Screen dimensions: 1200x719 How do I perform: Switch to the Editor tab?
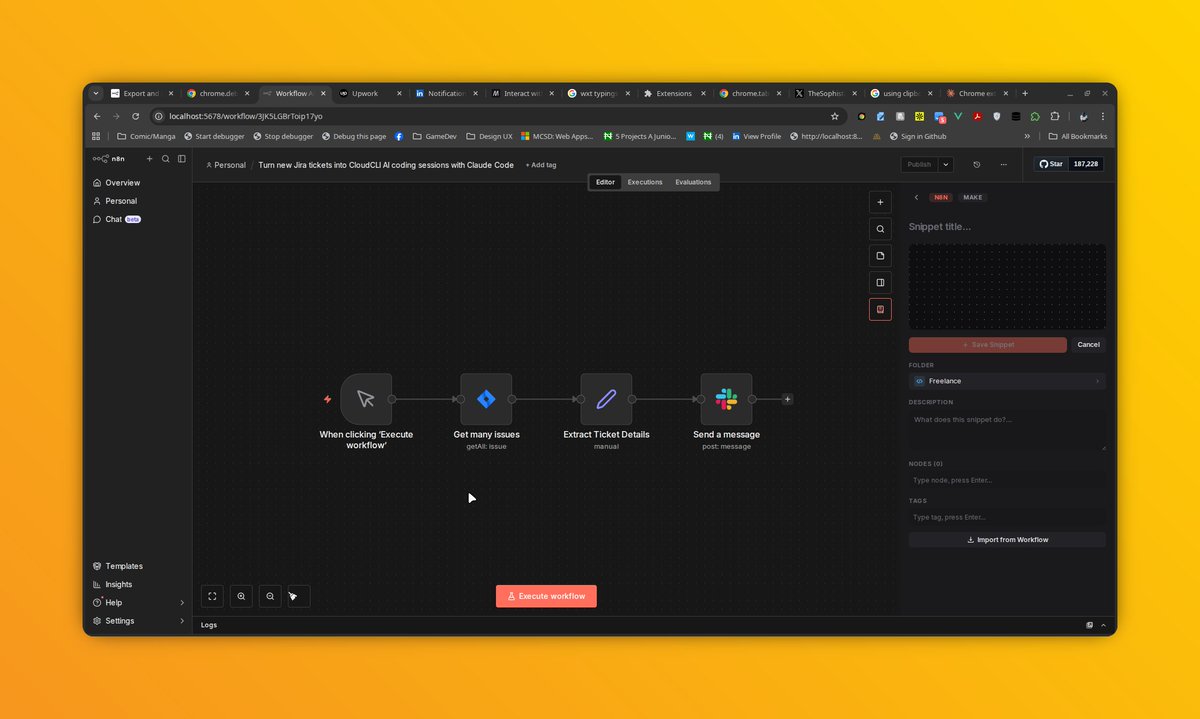(606, 182)
